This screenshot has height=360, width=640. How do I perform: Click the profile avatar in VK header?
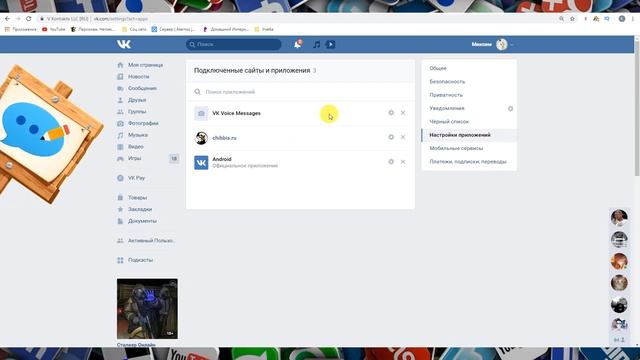[502, 44]
